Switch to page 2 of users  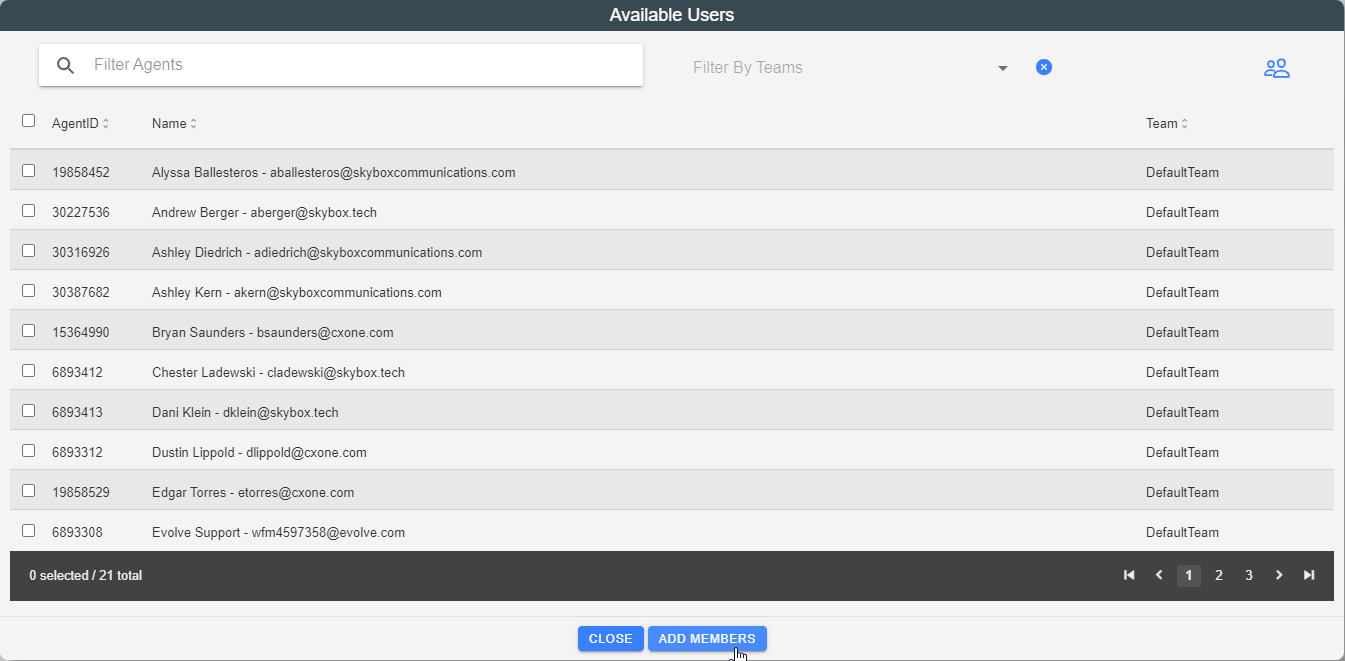pos(1219,575)
